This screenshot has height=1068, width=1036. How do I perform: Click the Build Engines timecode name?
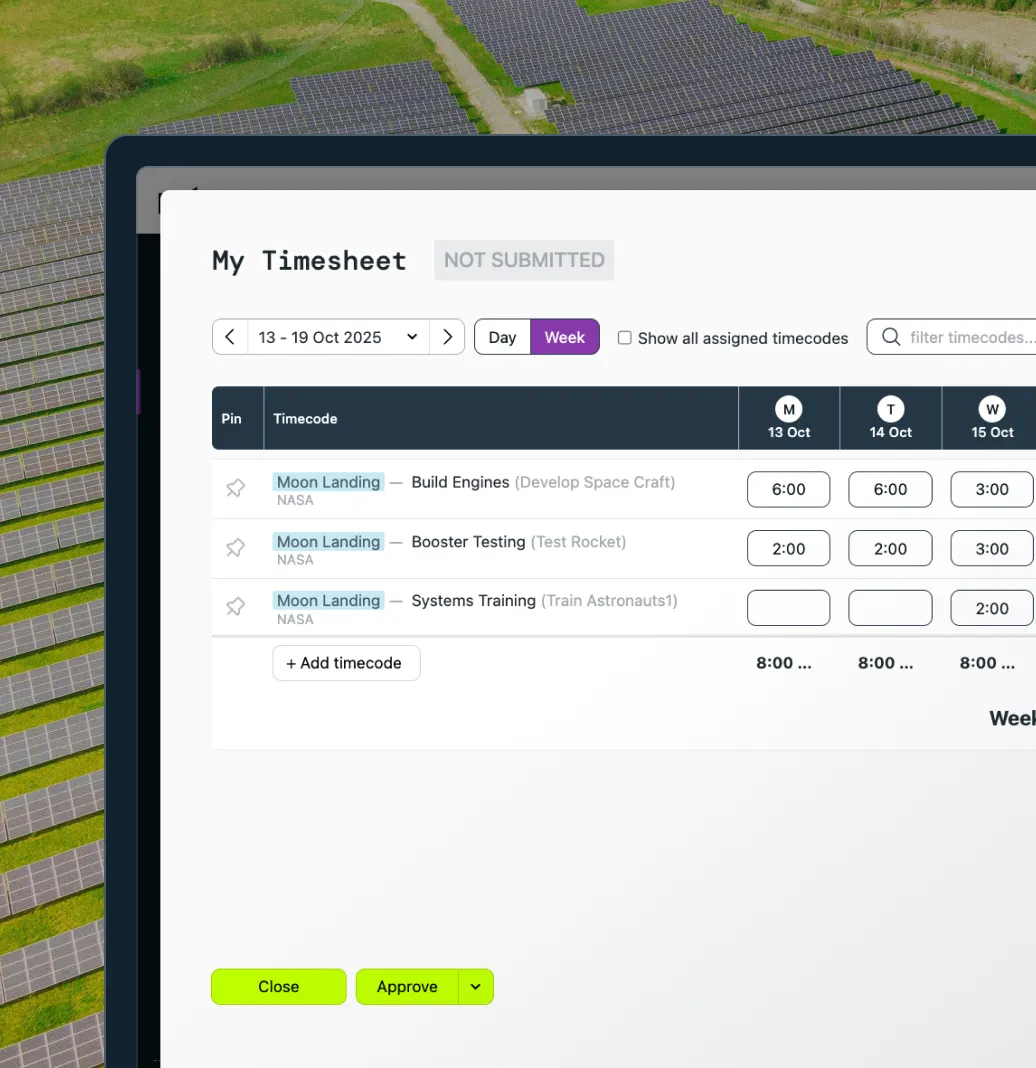point(460,482)
